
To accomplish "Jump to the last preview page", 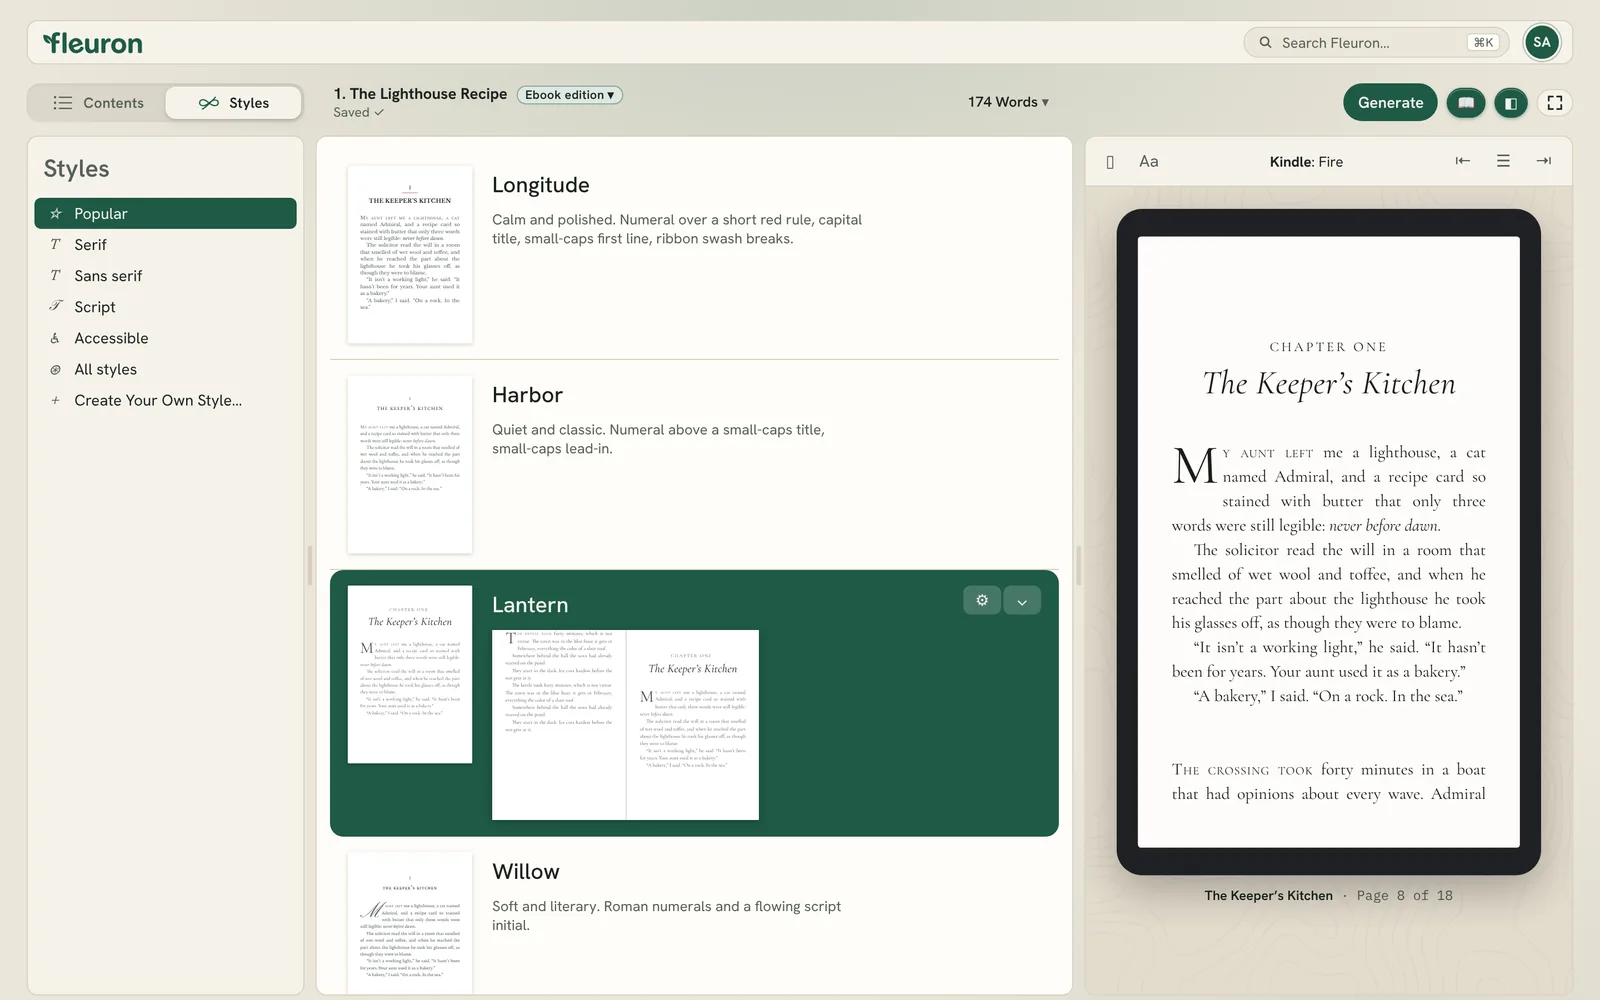I will (1544, 161).
